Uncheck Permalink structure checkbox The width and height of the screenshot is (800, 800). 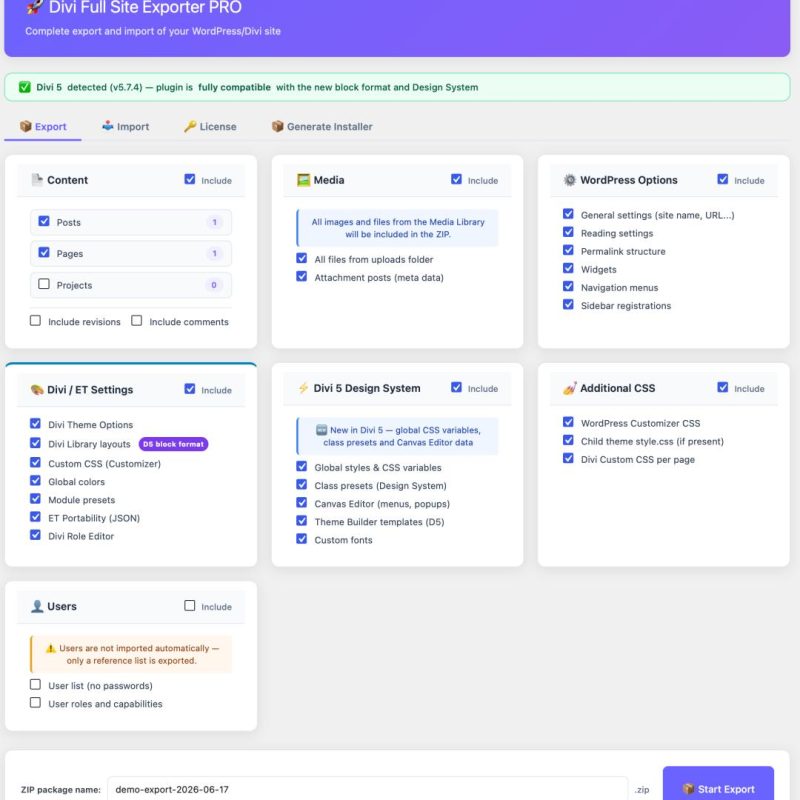pyautogui.click(x=568, y=250)
